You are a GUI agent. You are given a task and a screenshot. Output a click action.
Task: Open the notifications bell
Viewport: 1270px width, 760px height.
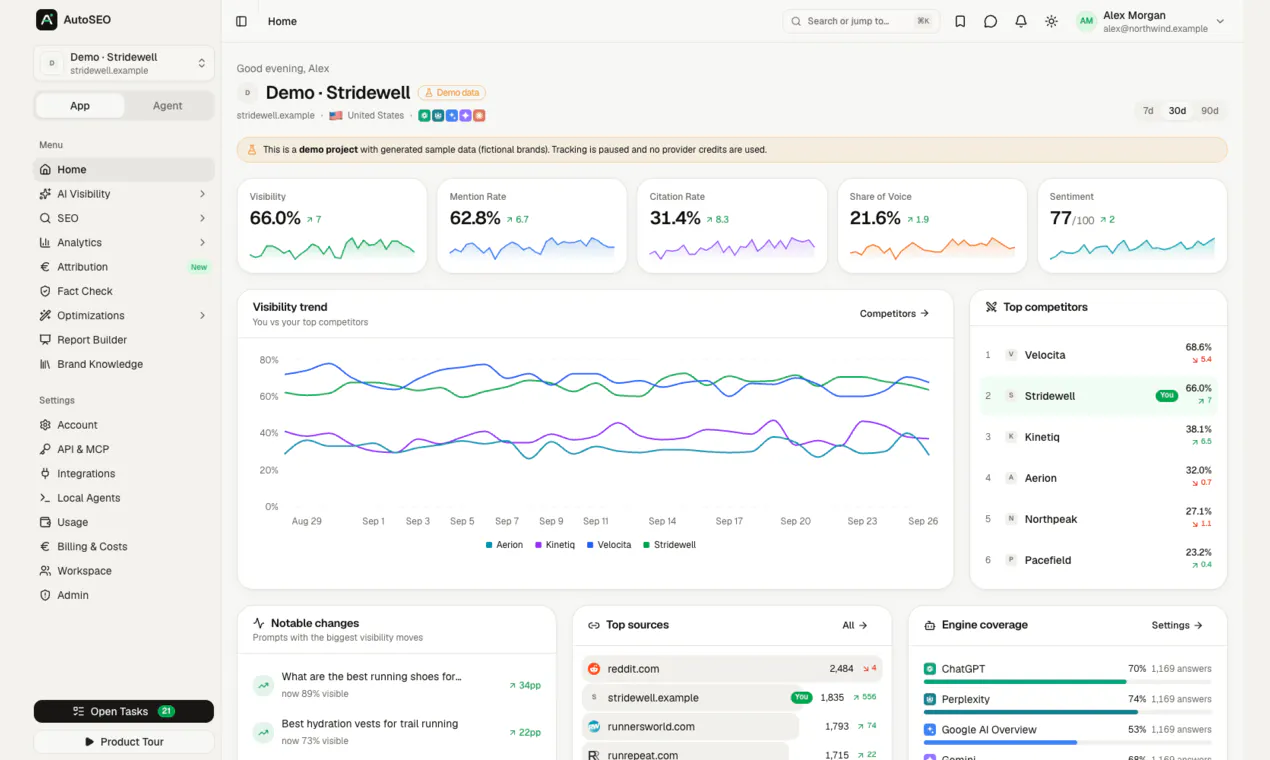click(x=1021, y=21)
